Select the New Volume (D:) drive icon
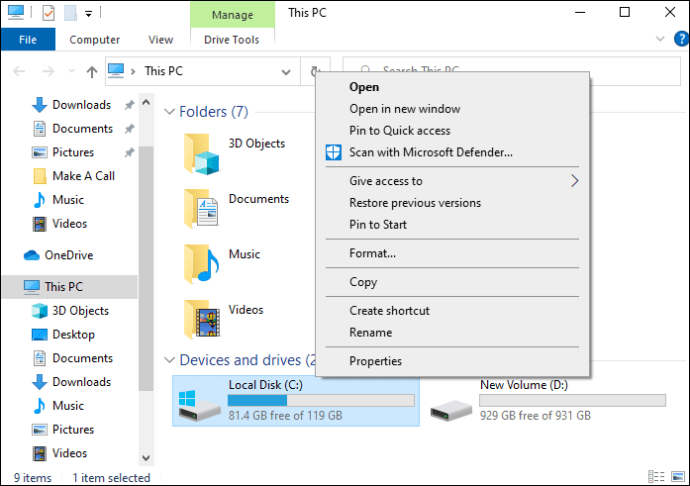 click(x=451, y=411)
